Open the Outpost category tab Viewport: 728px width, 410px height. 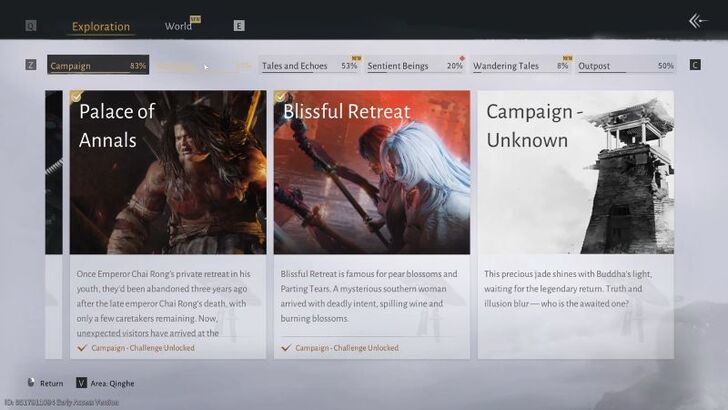coord(626,65)
